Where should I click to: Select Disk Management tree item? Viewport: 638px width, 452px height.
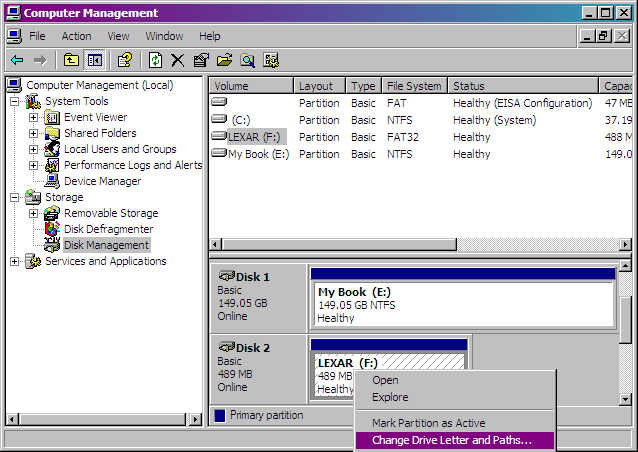(x=107, y=245)
